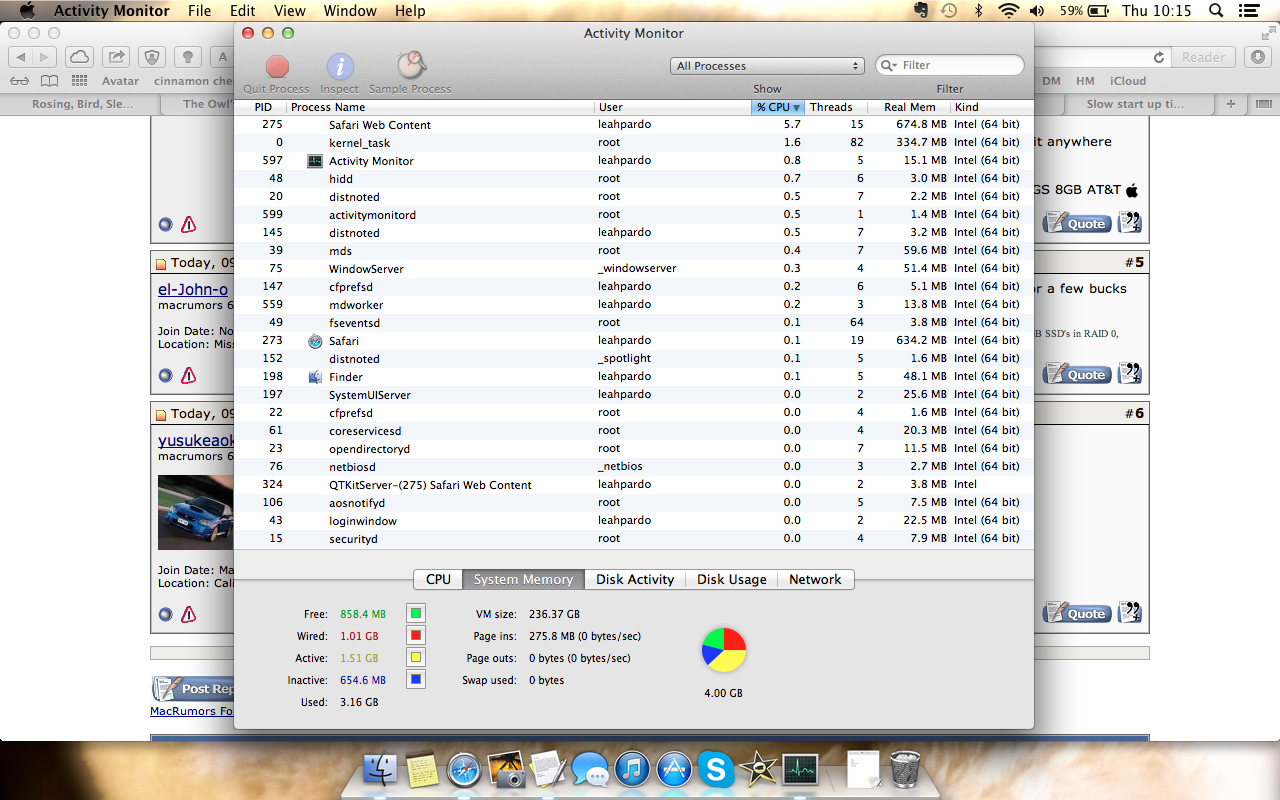The height and width of the screenshot is (800, 1280).
Task: Select the Safari compass icon in process list
Action: coord(315,341)
